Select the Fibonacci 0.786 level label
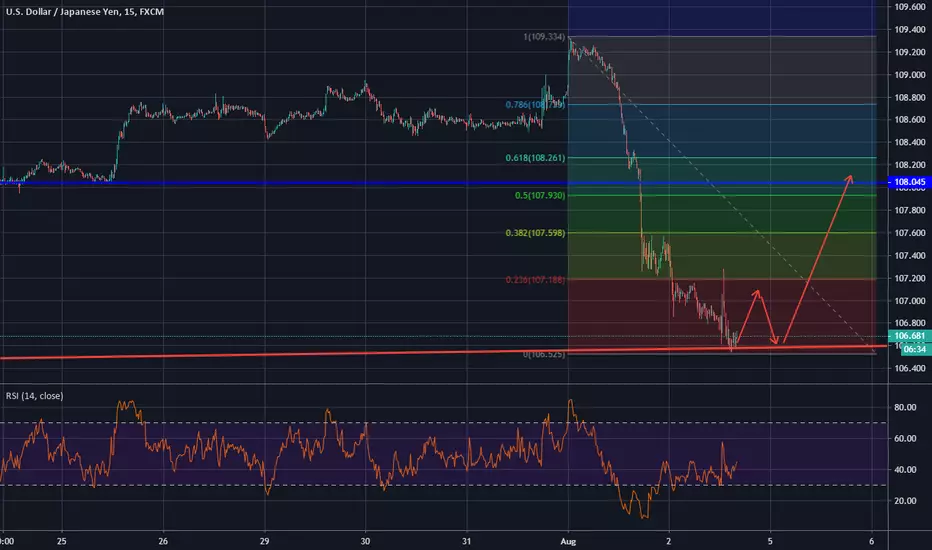Viewport: 932px width, 550px height. (x=535, y=105)
